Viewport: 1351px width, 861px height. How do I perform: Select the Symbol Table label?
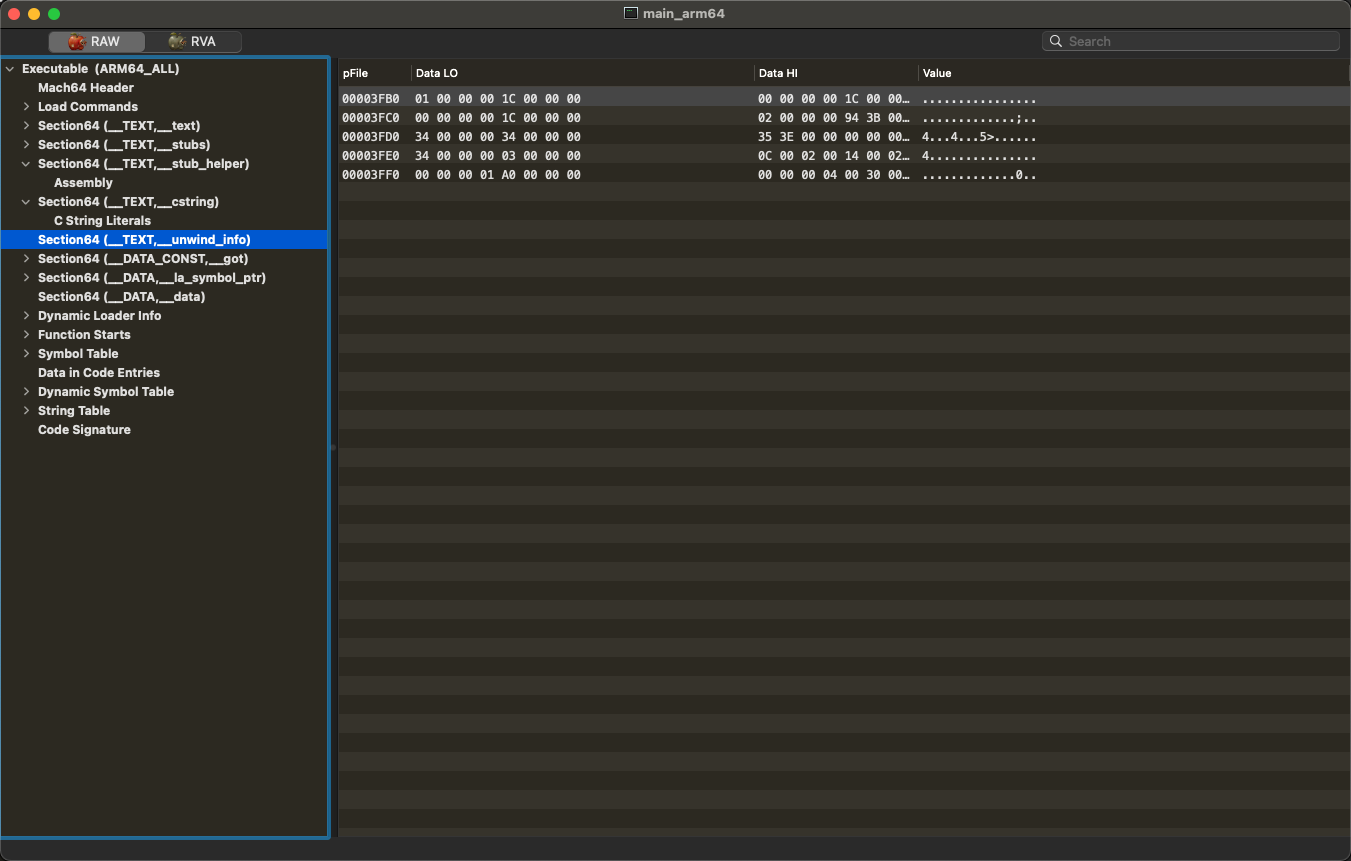(x=78, y=354)
